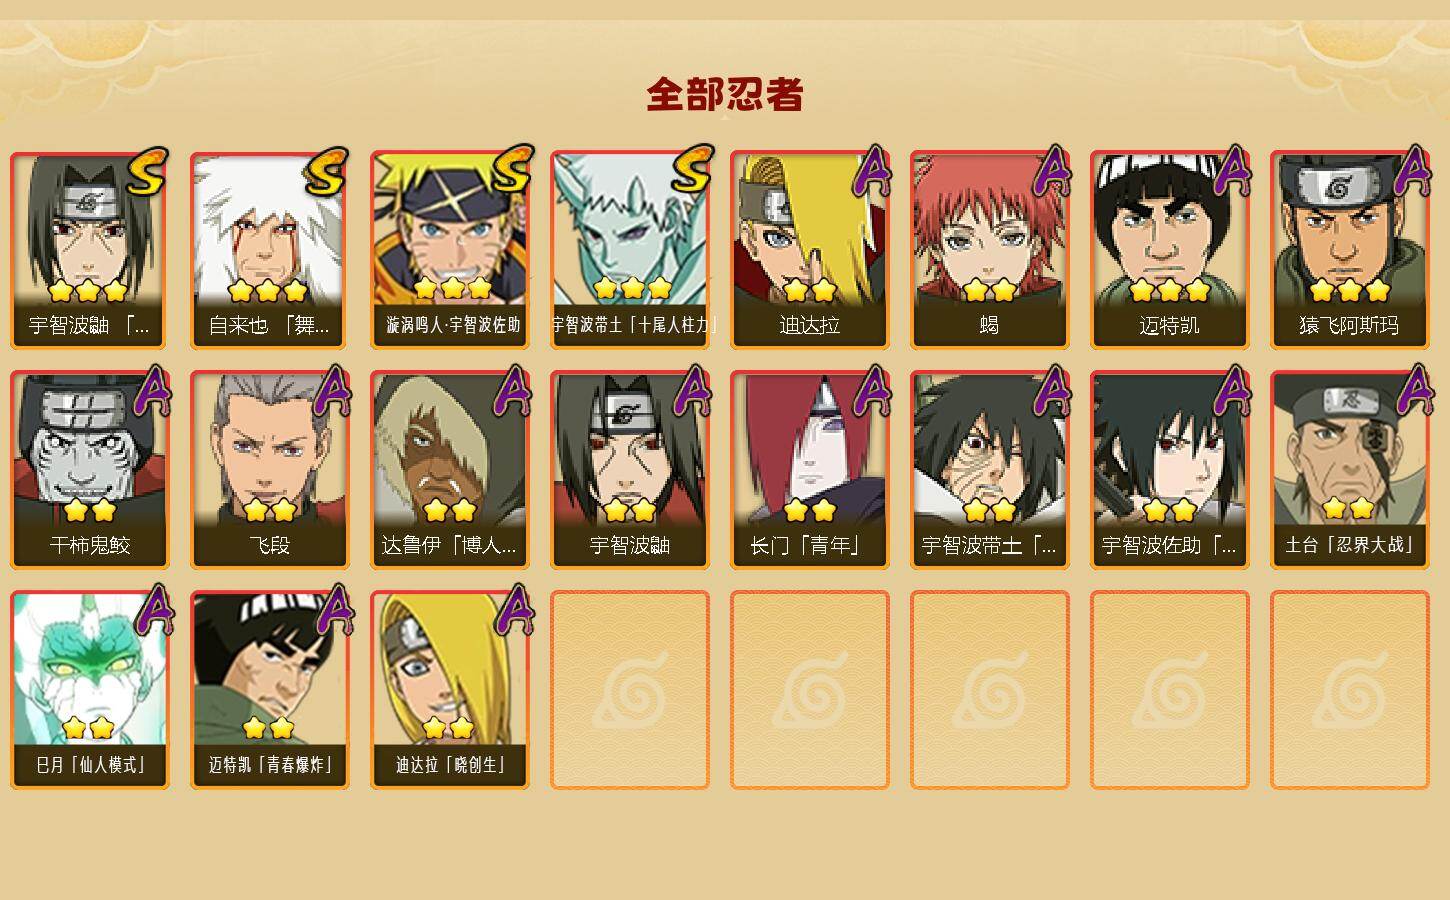The image size is (1450, 900).
Task: Click the A rank badge on 迪达拉 card
Action: click(x=872, y=170)
